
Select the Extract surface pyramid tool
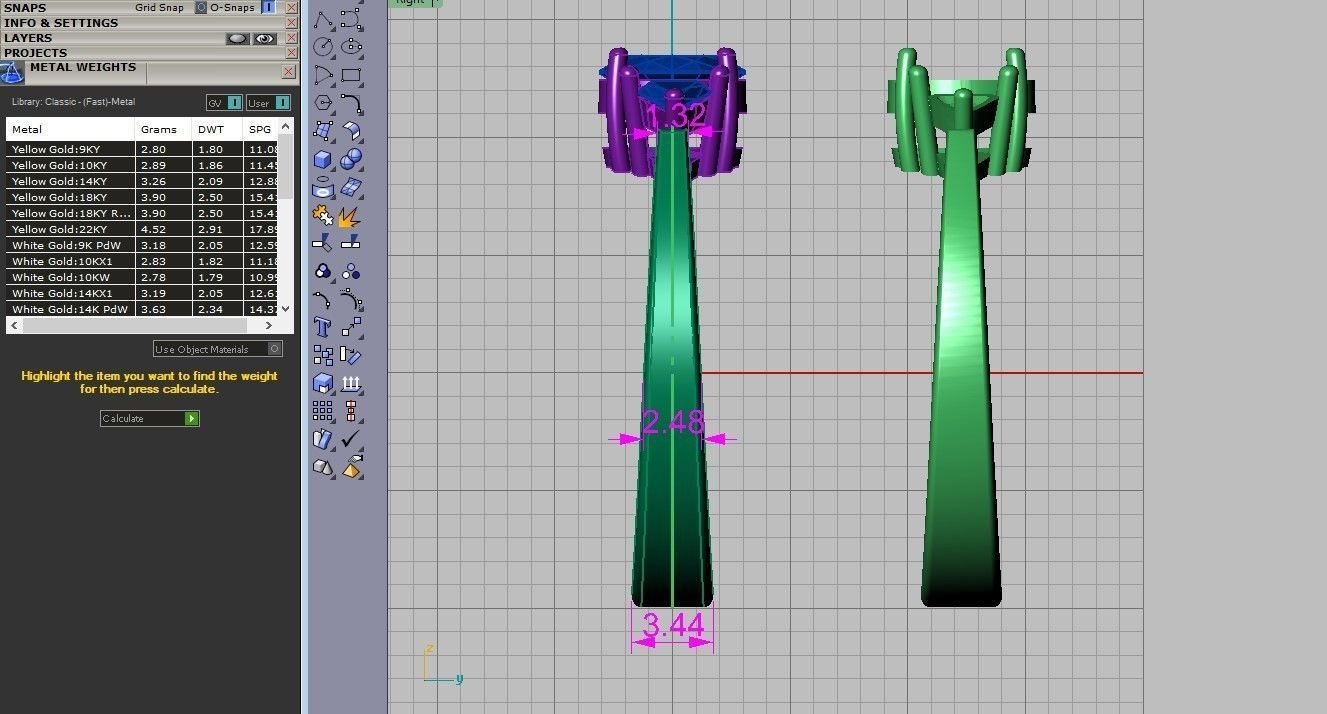[x=351, y=466]
